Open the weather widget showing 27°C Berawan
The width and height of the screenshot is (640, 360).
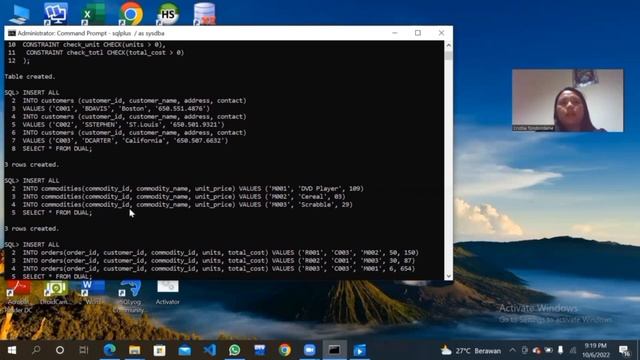(471, 351)
